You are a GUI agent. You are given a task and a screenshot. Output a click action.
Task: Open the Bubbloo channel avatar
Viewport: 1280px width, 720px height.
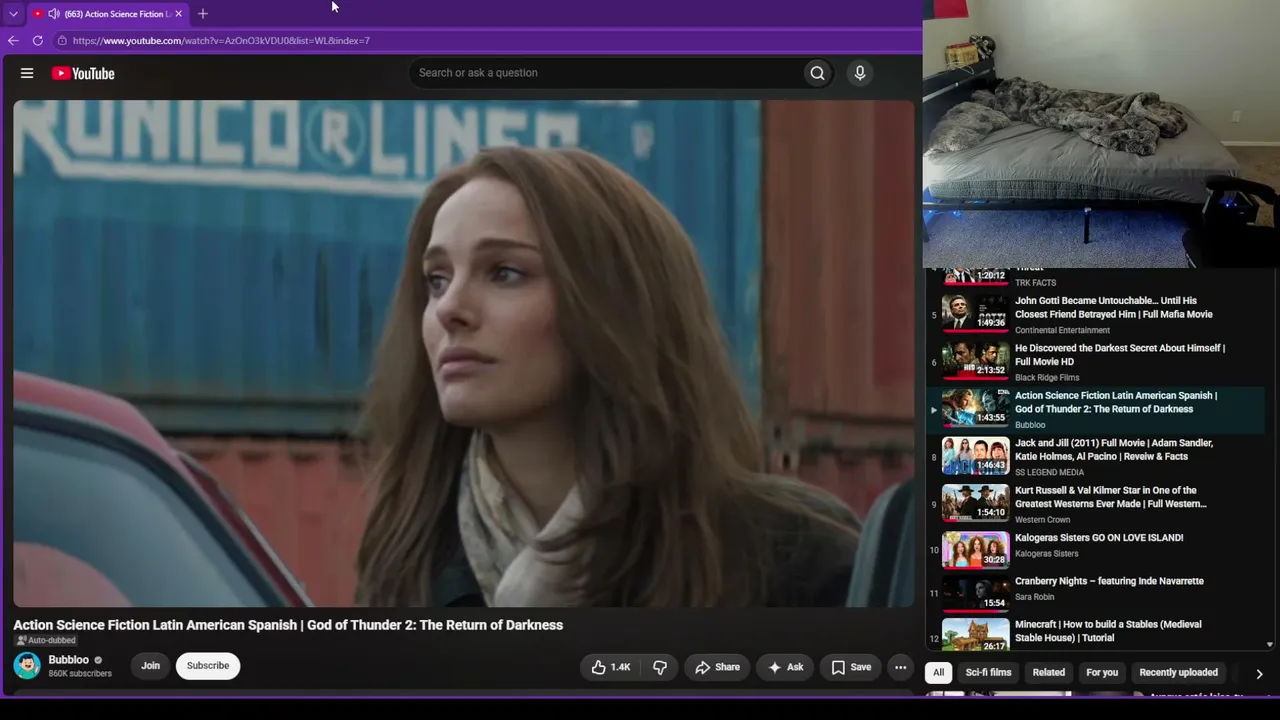click(x=27, y=665)
